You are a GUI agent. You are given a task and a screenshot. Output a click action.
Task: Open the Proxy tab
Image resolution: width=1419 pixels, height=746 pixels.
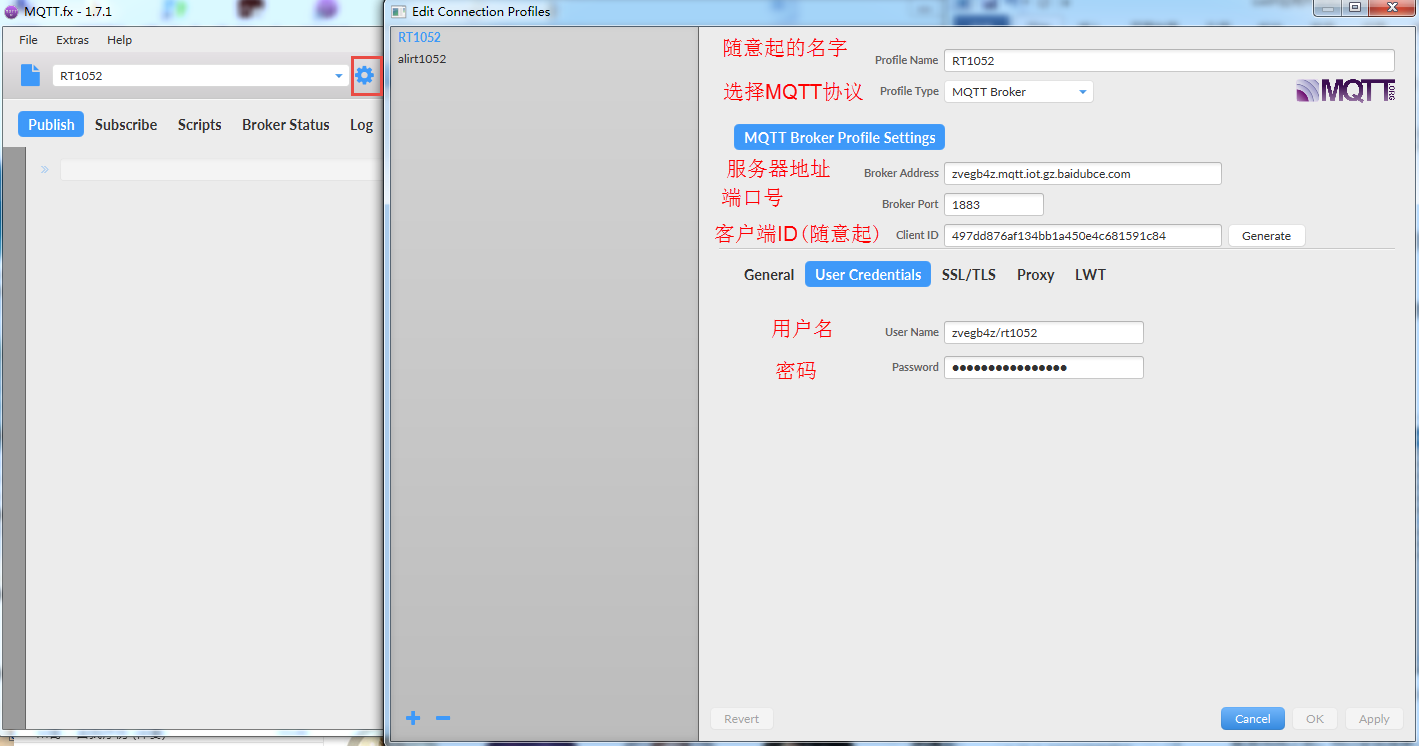point(1036,275)
